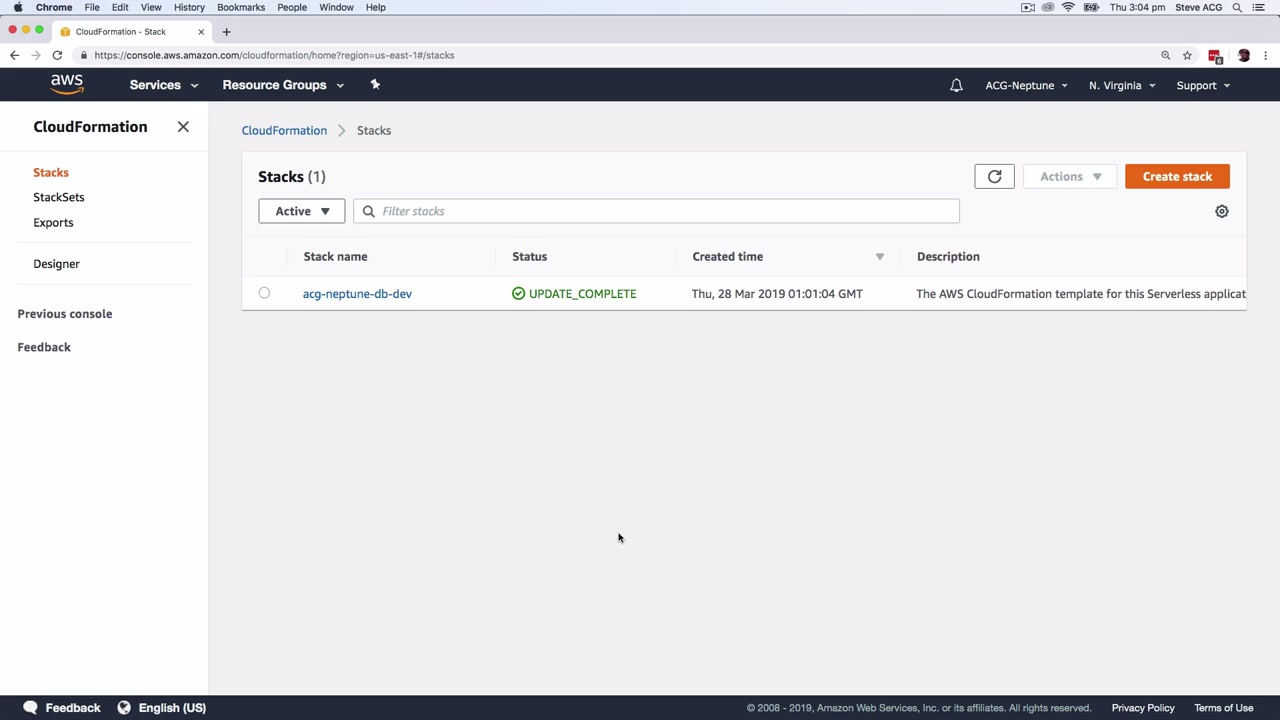The image size is (1280, 720).
Task: Expand the Services dropdown
Action: (x=164, y=85)
